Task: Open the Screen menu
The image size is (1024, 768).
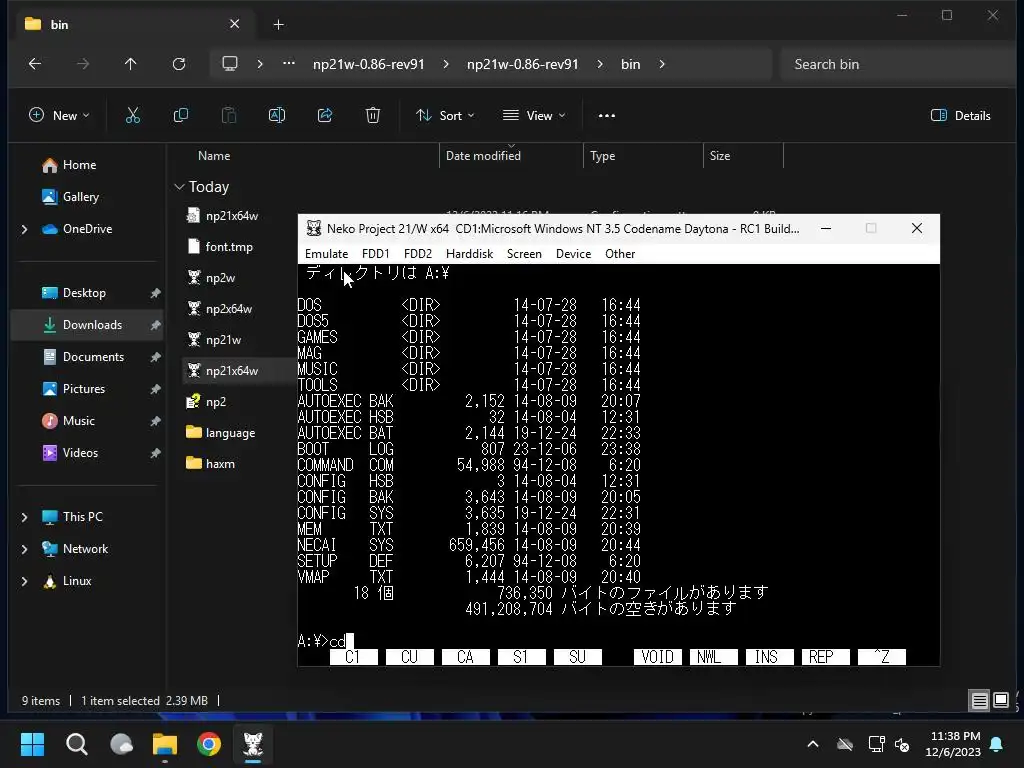Action: (x=524, y=254)
